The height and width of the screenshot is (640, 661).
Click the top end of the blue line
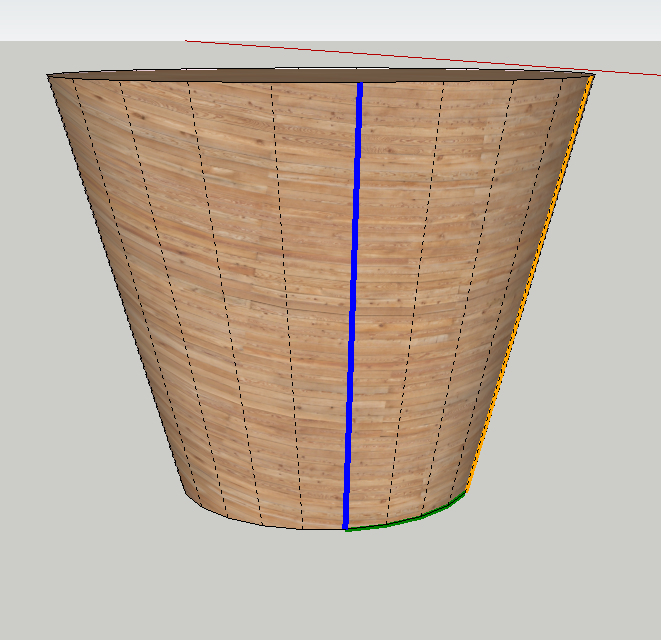pyautogui.click(x=360, y=84)
